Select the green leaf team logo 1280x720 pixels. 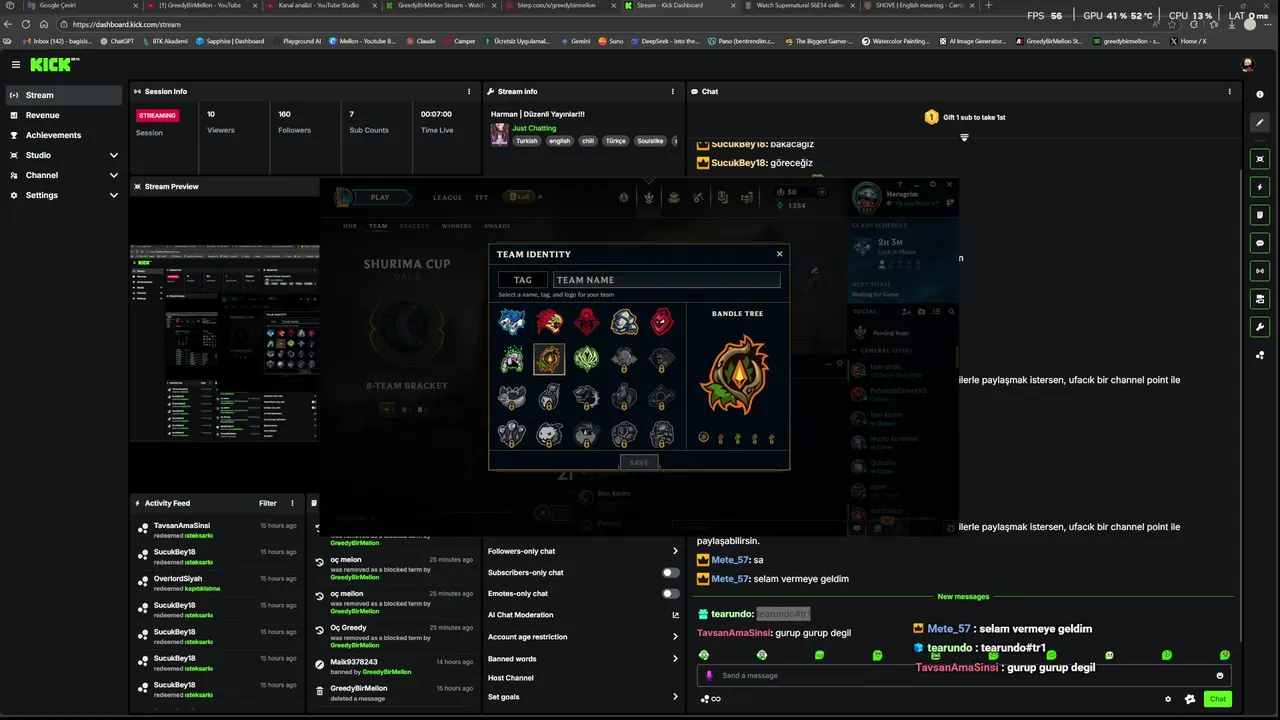tap(587, 359)
